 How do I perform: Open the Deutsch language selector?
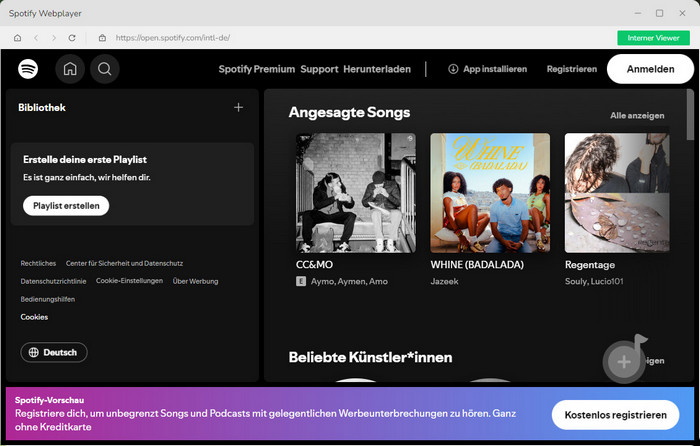pyautogui.click(x=54, y=352)
